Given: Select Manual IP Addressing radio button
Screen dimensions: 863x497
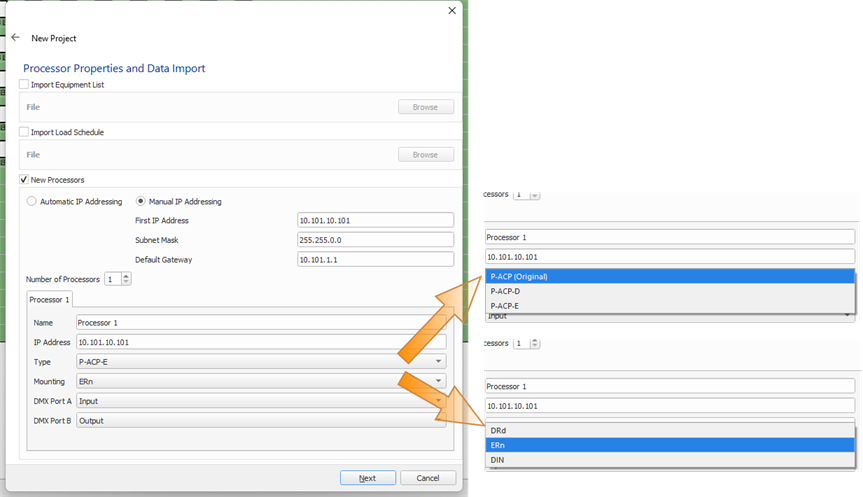Looking at the screenshot, I should (x=141, y=201).
